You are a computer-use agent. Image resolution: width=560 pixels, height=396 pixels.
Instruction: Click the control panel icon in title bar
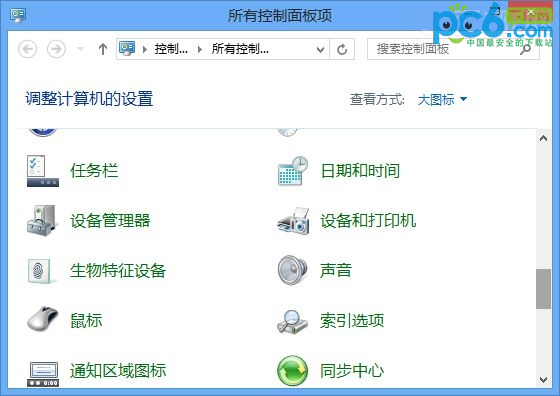(18, 15)
